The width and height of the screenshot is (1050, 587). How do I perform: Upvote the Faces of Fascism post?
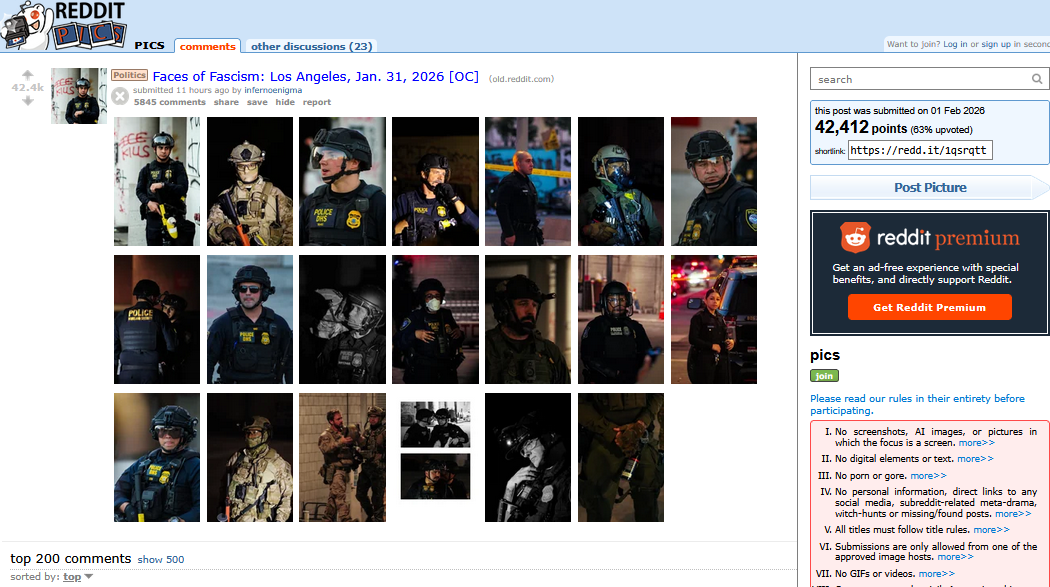click(x=27, y=75)
